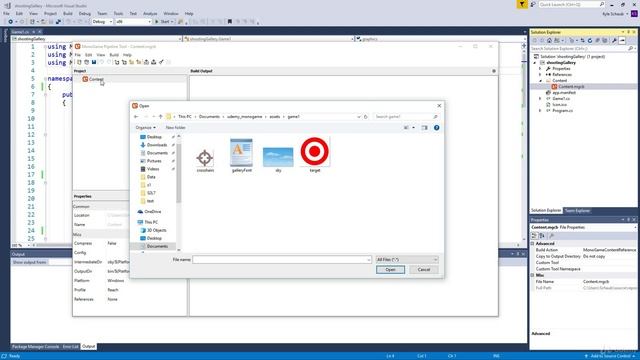640x360 pixels.
Task: Click the Solution Explorer properties wrench icon
Action: tap(614, 40)
